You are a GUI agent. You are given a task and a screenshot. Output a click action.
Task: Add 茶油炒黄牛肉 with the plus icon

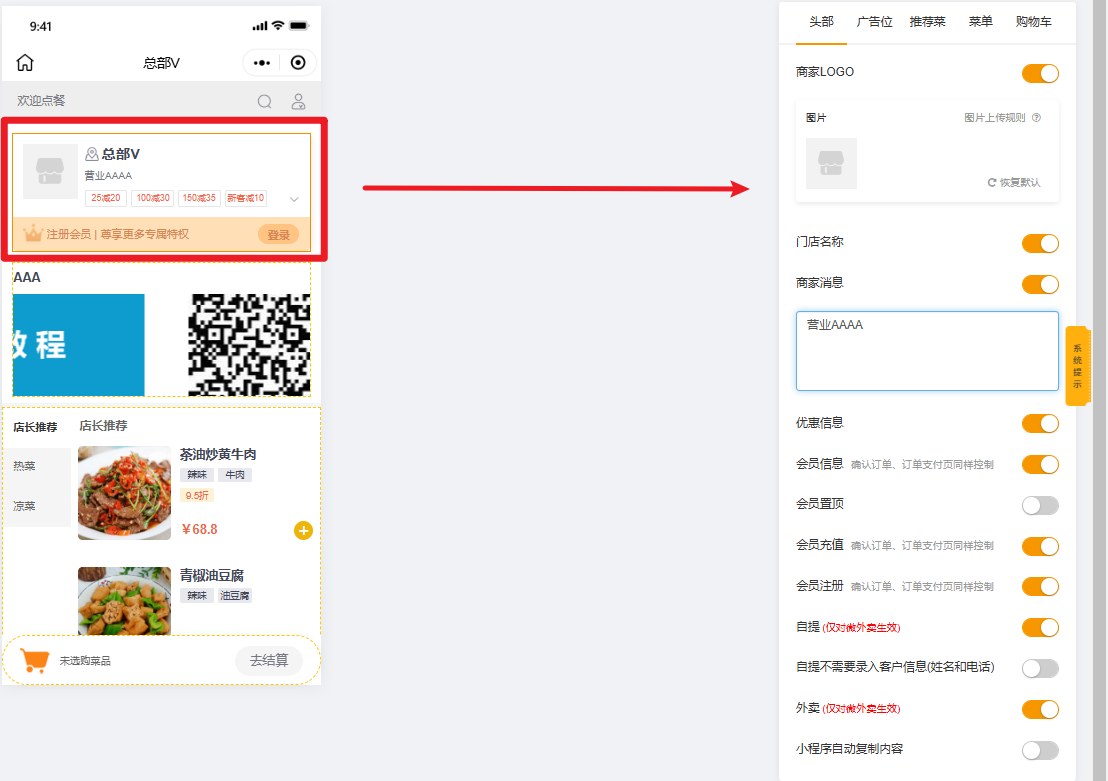point(303,530)
